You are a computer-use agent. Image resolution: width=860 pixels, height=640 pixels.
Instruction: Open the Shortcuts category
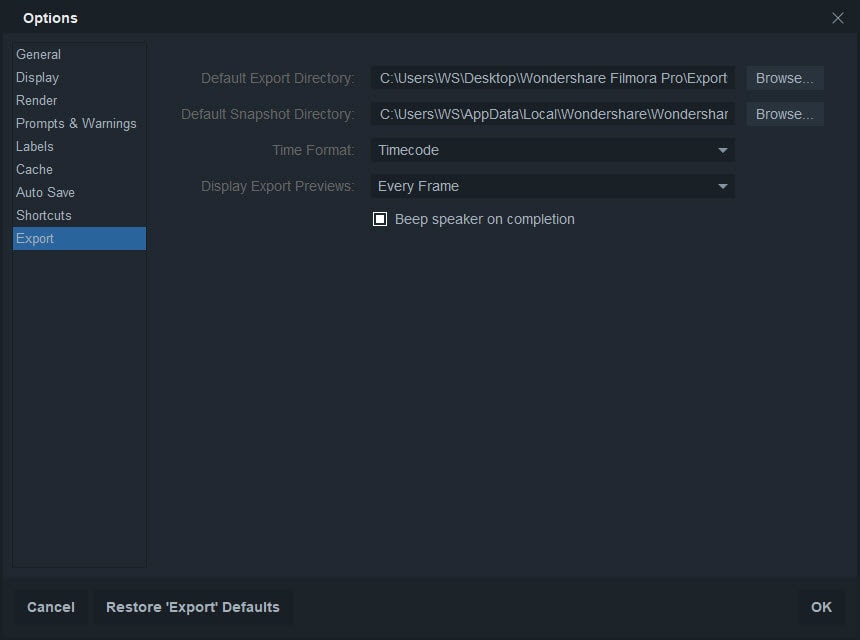(44, 215)
